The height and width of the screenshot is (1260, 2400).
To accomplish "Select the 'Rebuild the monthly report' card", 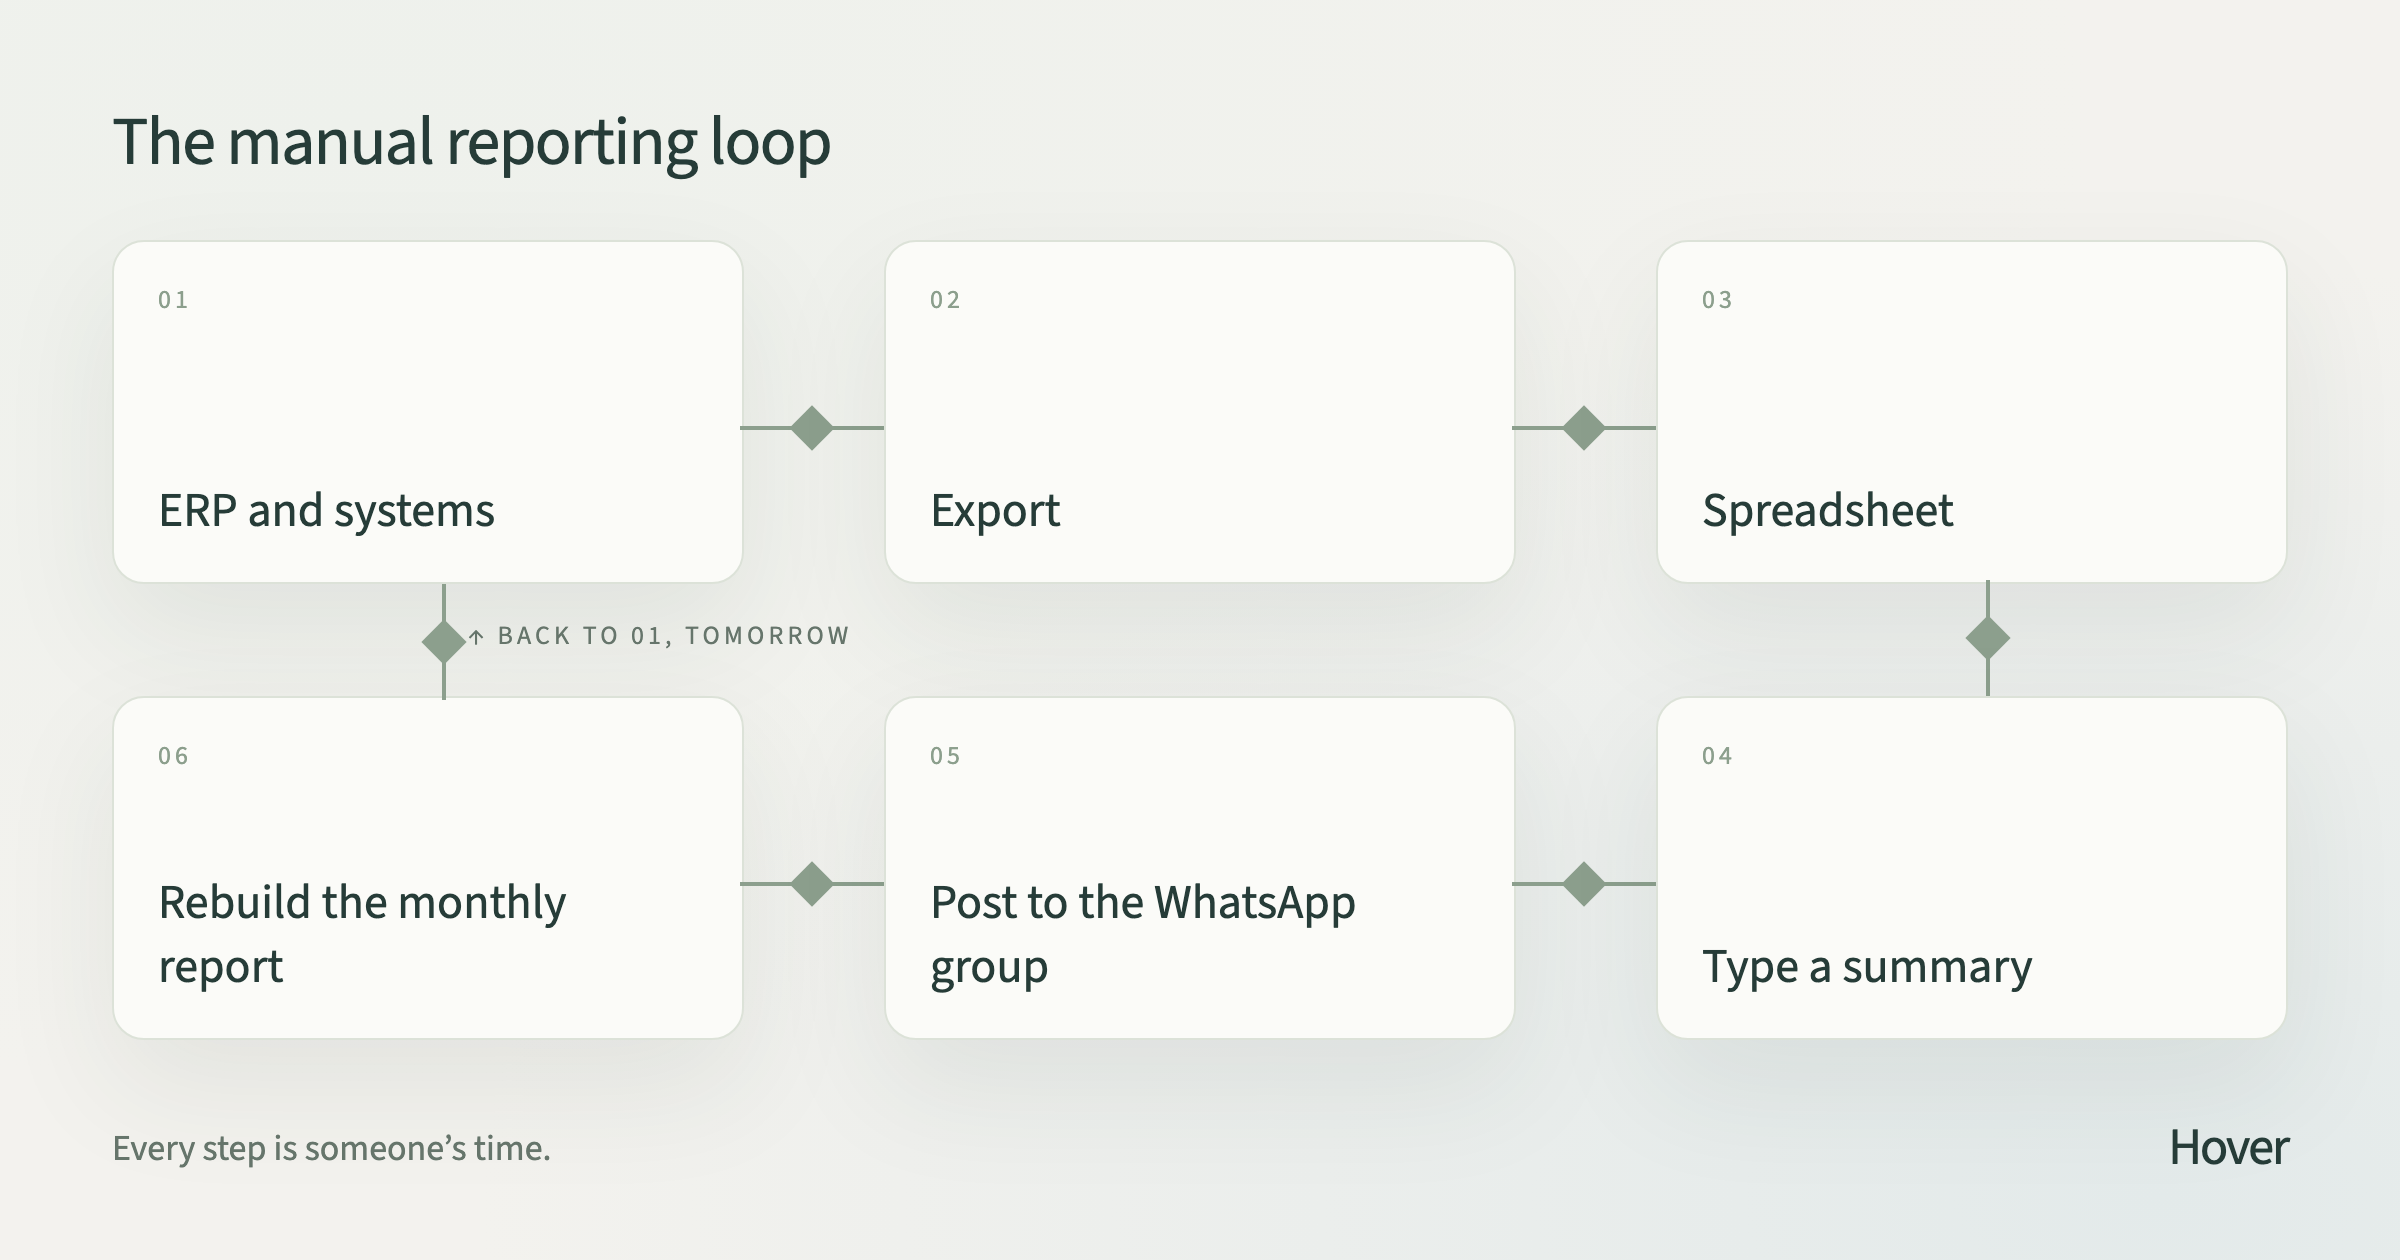I will [x=428, y=868].
